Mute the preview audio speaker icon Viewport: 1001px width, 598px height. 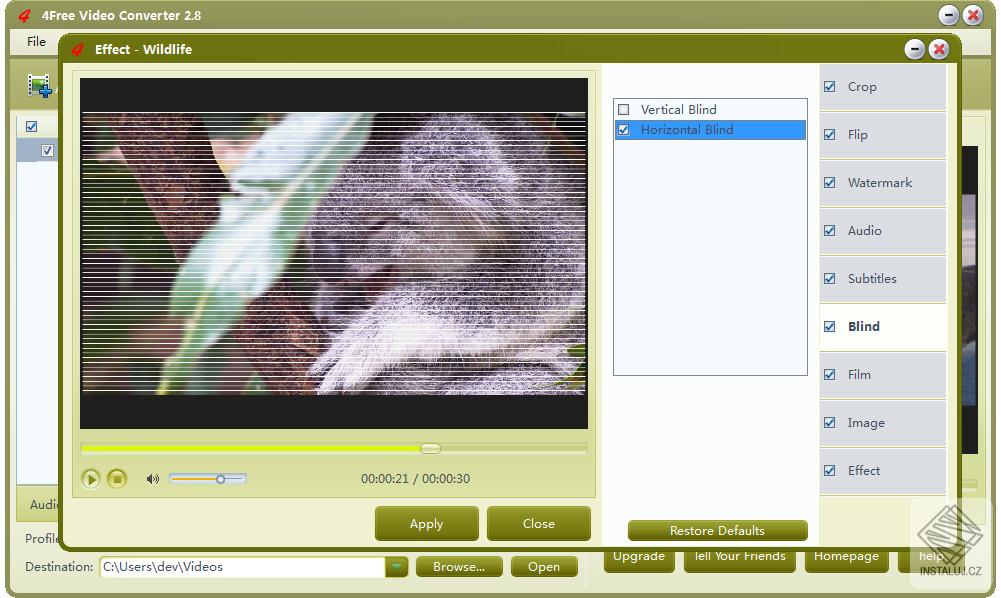tap(152, 479)
